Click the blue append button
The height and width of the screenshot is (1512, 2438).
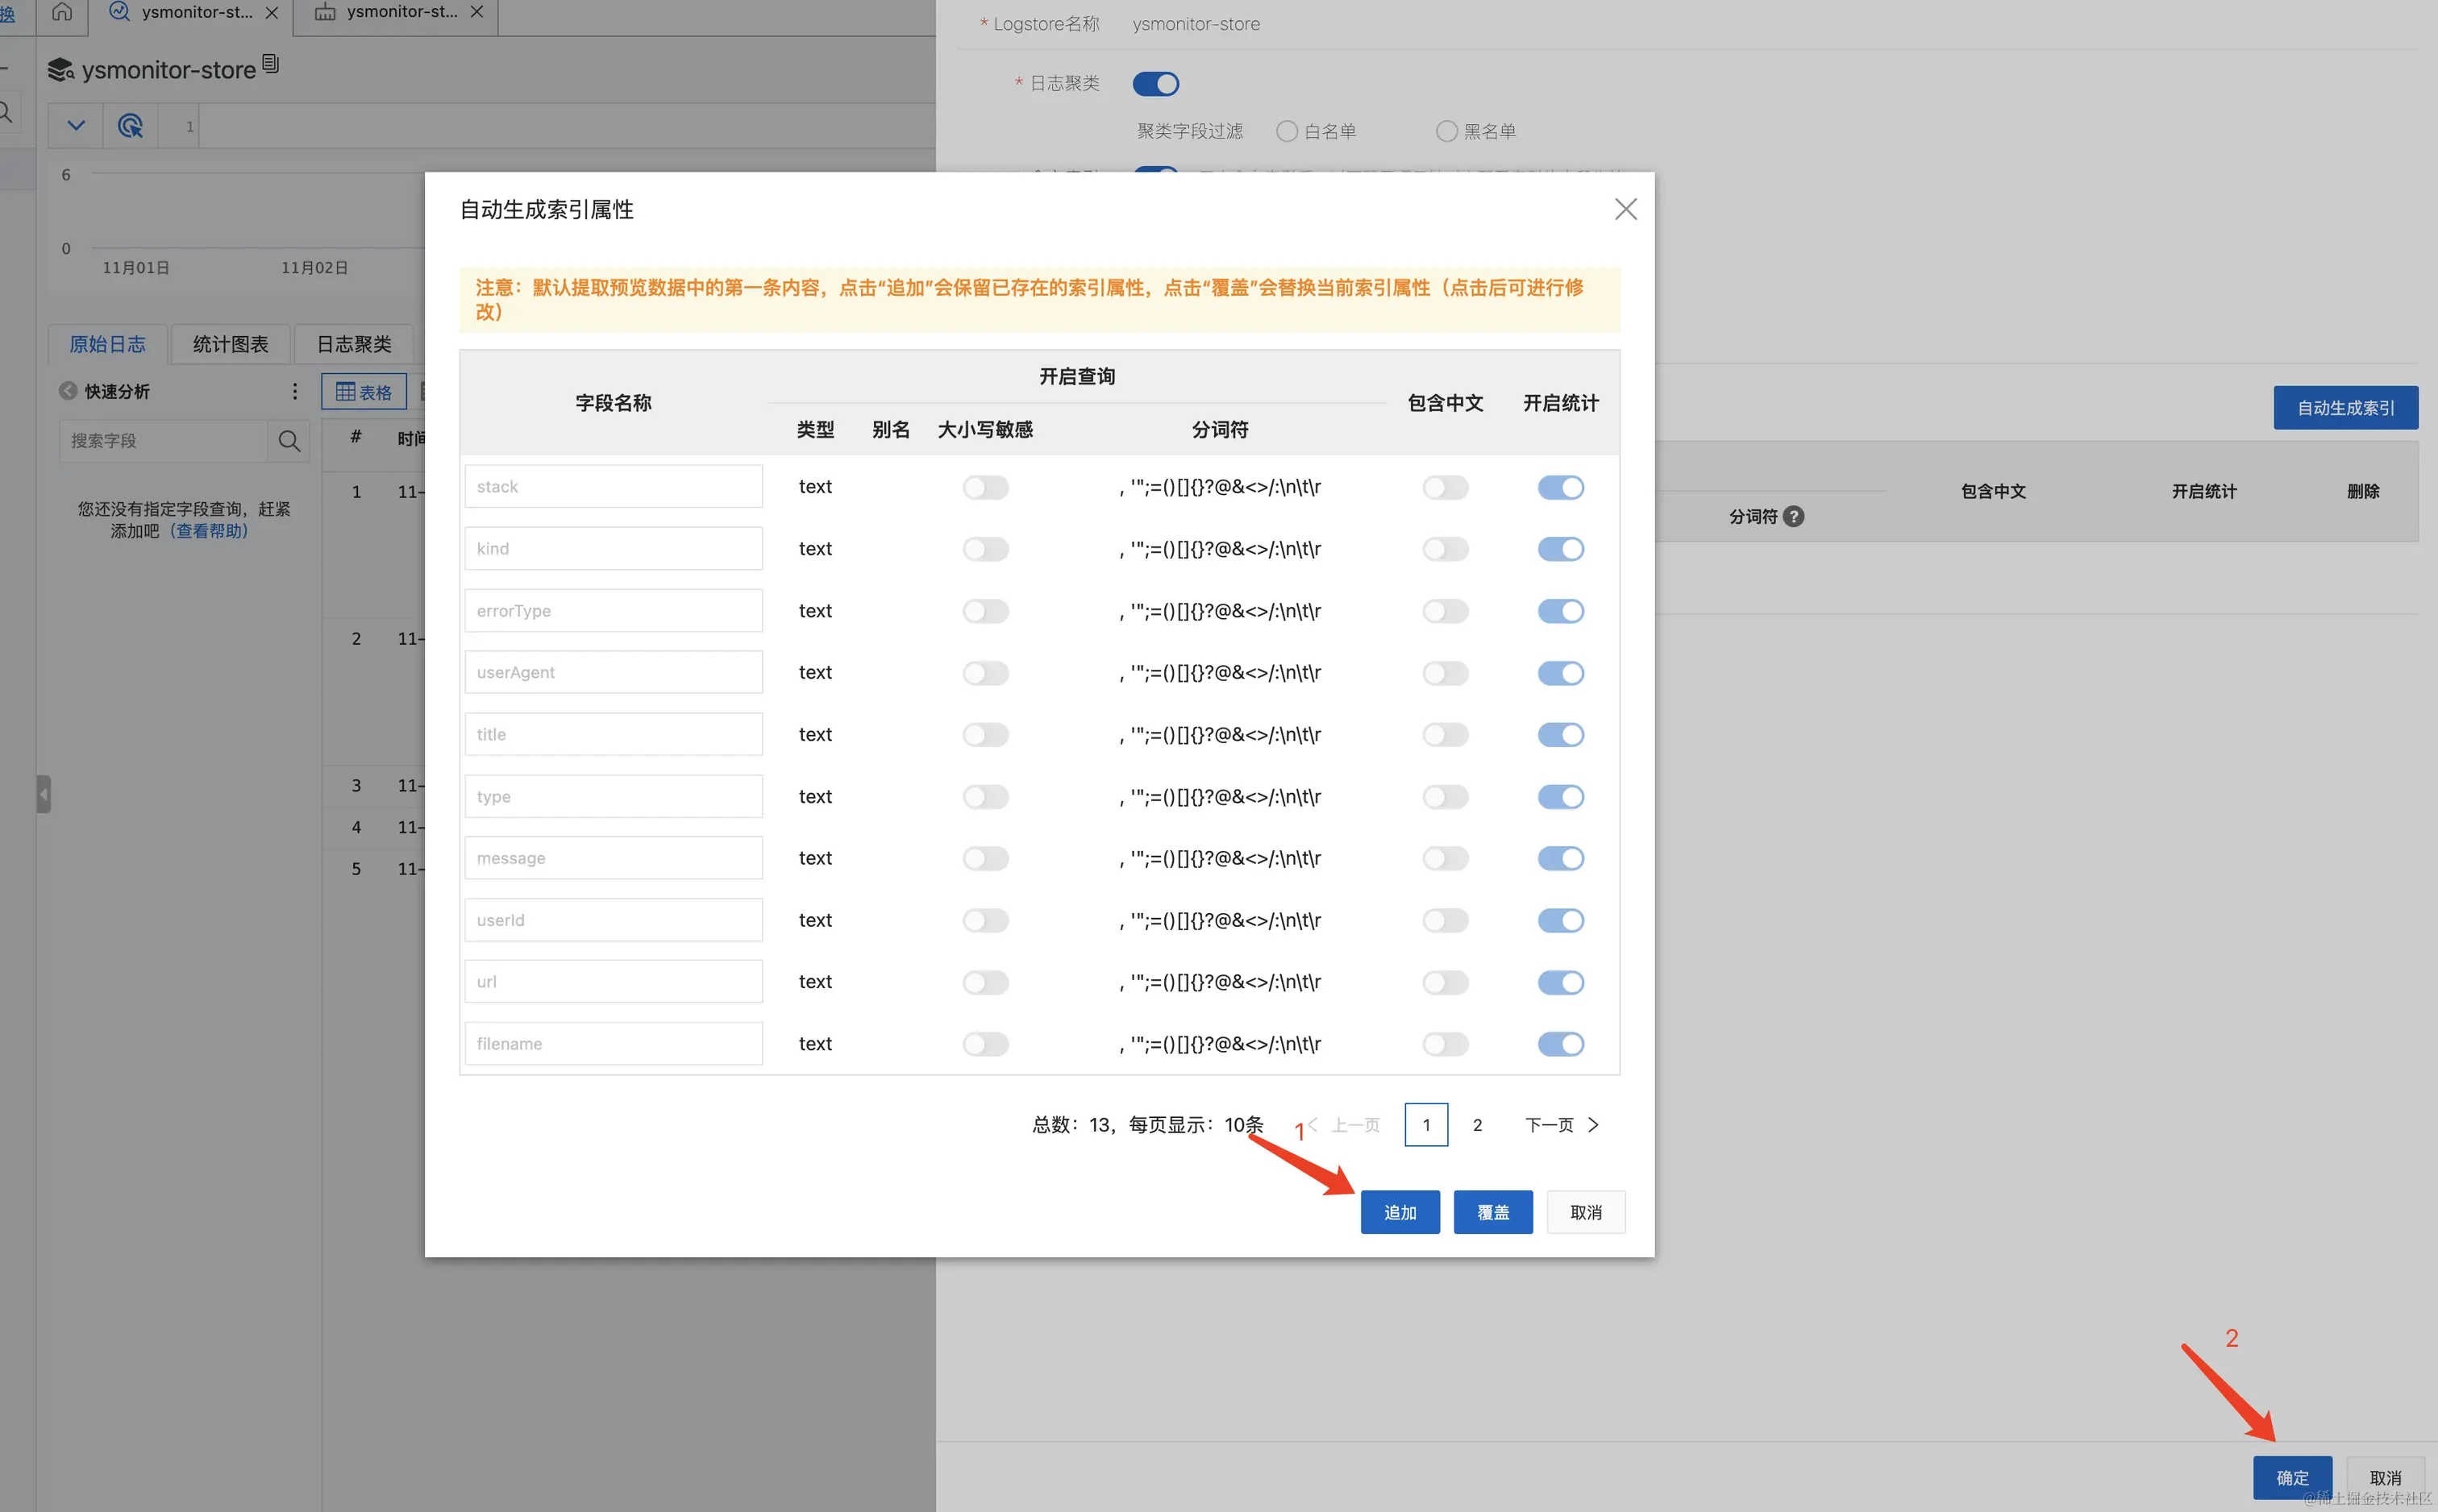pyautogui.click(x=1399, y=1212)
